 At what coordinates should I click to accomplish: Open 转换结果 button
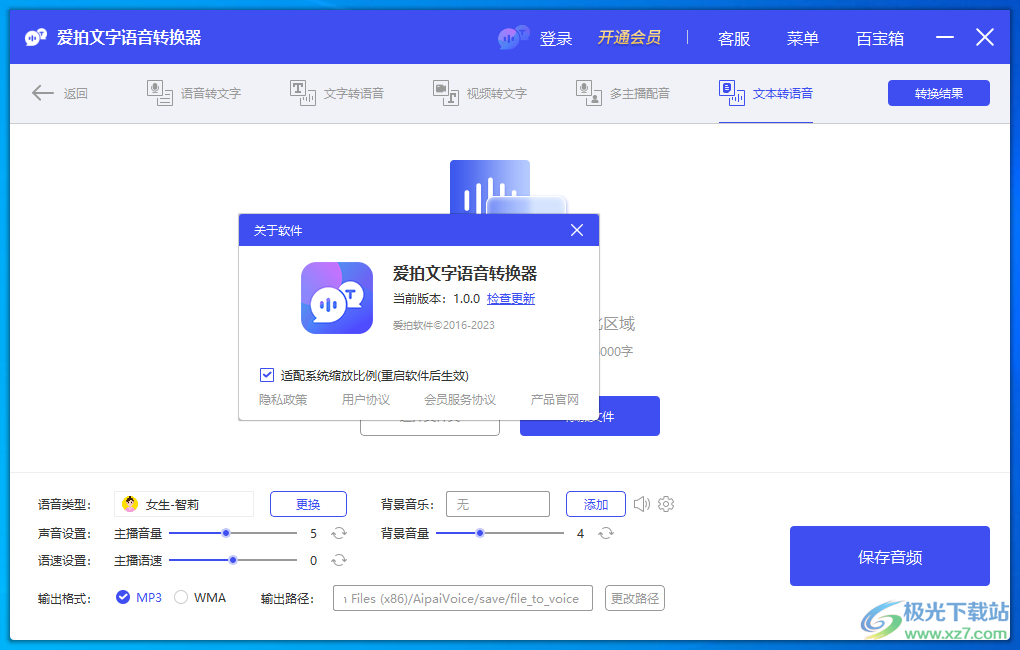939,93
